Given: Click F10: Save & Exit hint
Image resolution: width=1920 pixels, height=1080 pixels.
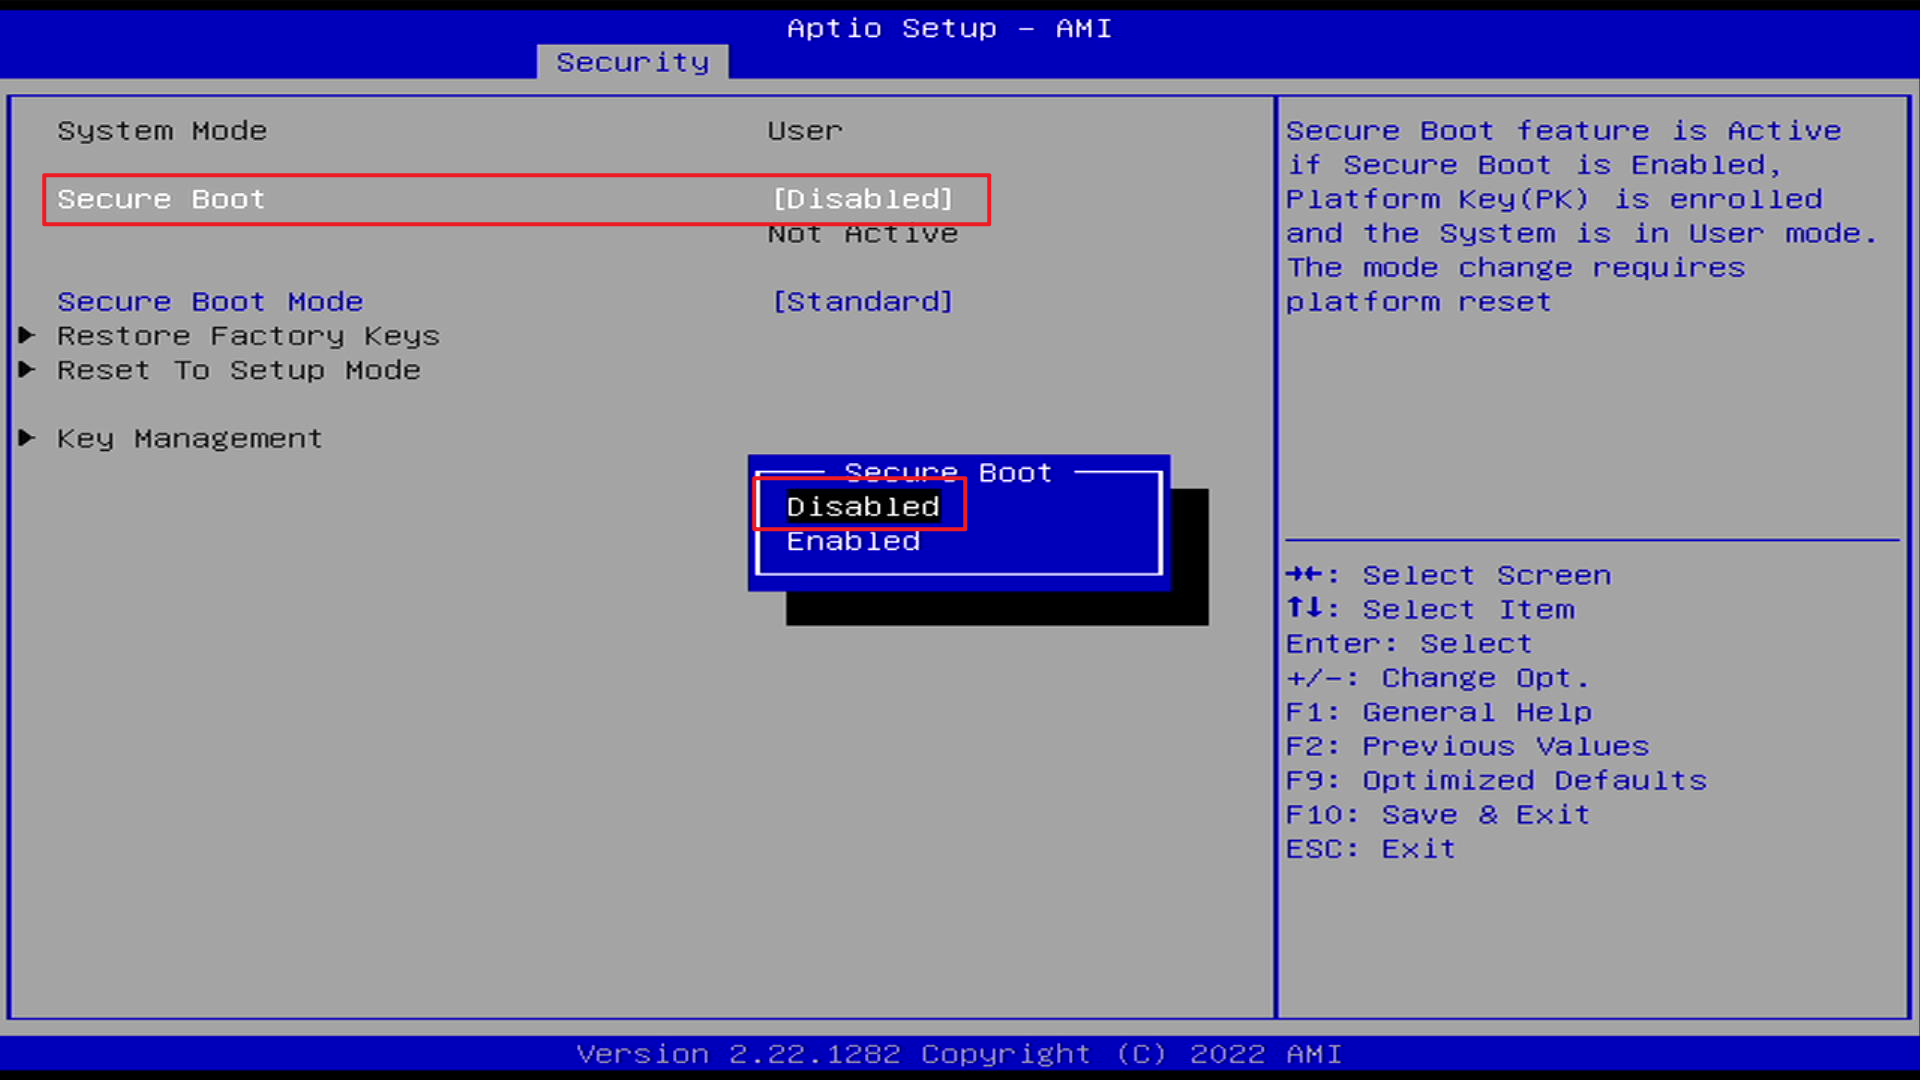Looking at the screenshot, I should point(1437,814).
